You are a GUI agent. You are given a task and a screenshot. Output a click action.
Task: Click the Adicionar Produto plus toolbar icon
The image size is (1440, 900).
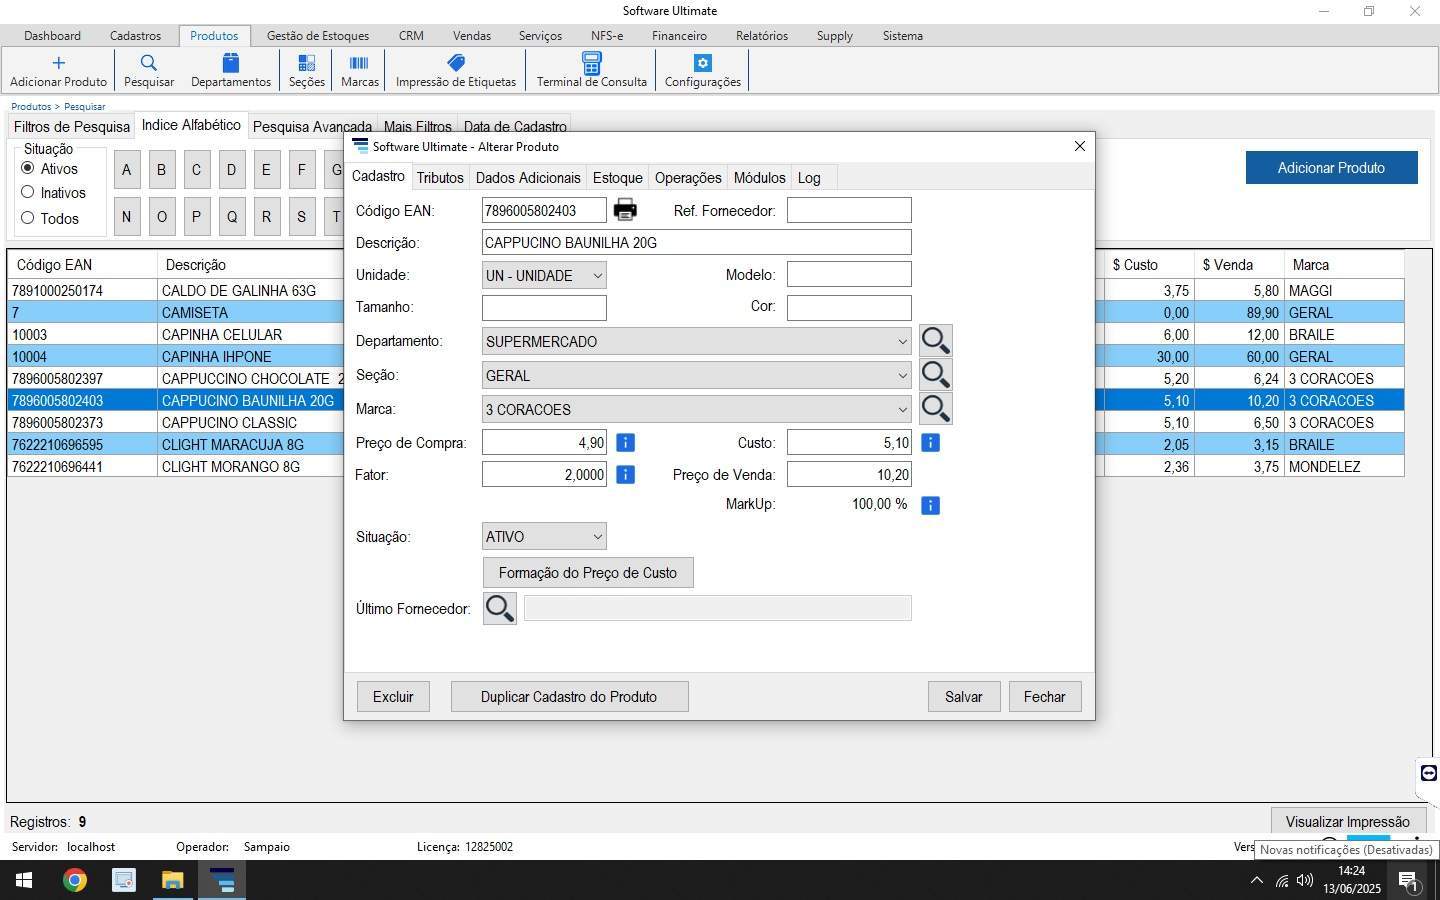tap(58, 63)
